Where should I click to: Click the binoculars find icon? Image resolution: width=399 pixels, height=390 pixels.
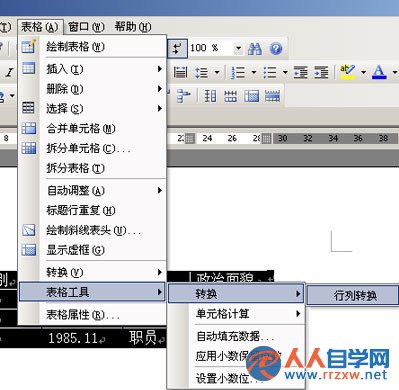(x=255, y=49)
